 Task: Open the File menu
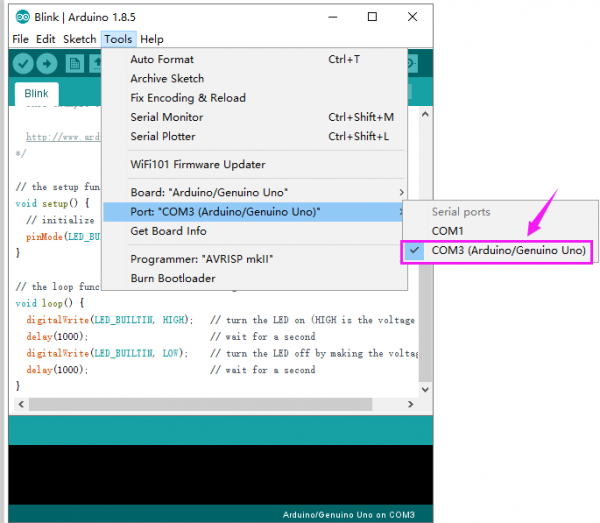(x=20, y=39)
